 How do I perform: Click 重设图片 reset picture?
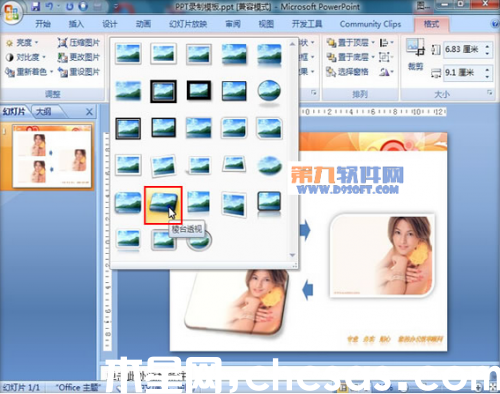[79, 72]
